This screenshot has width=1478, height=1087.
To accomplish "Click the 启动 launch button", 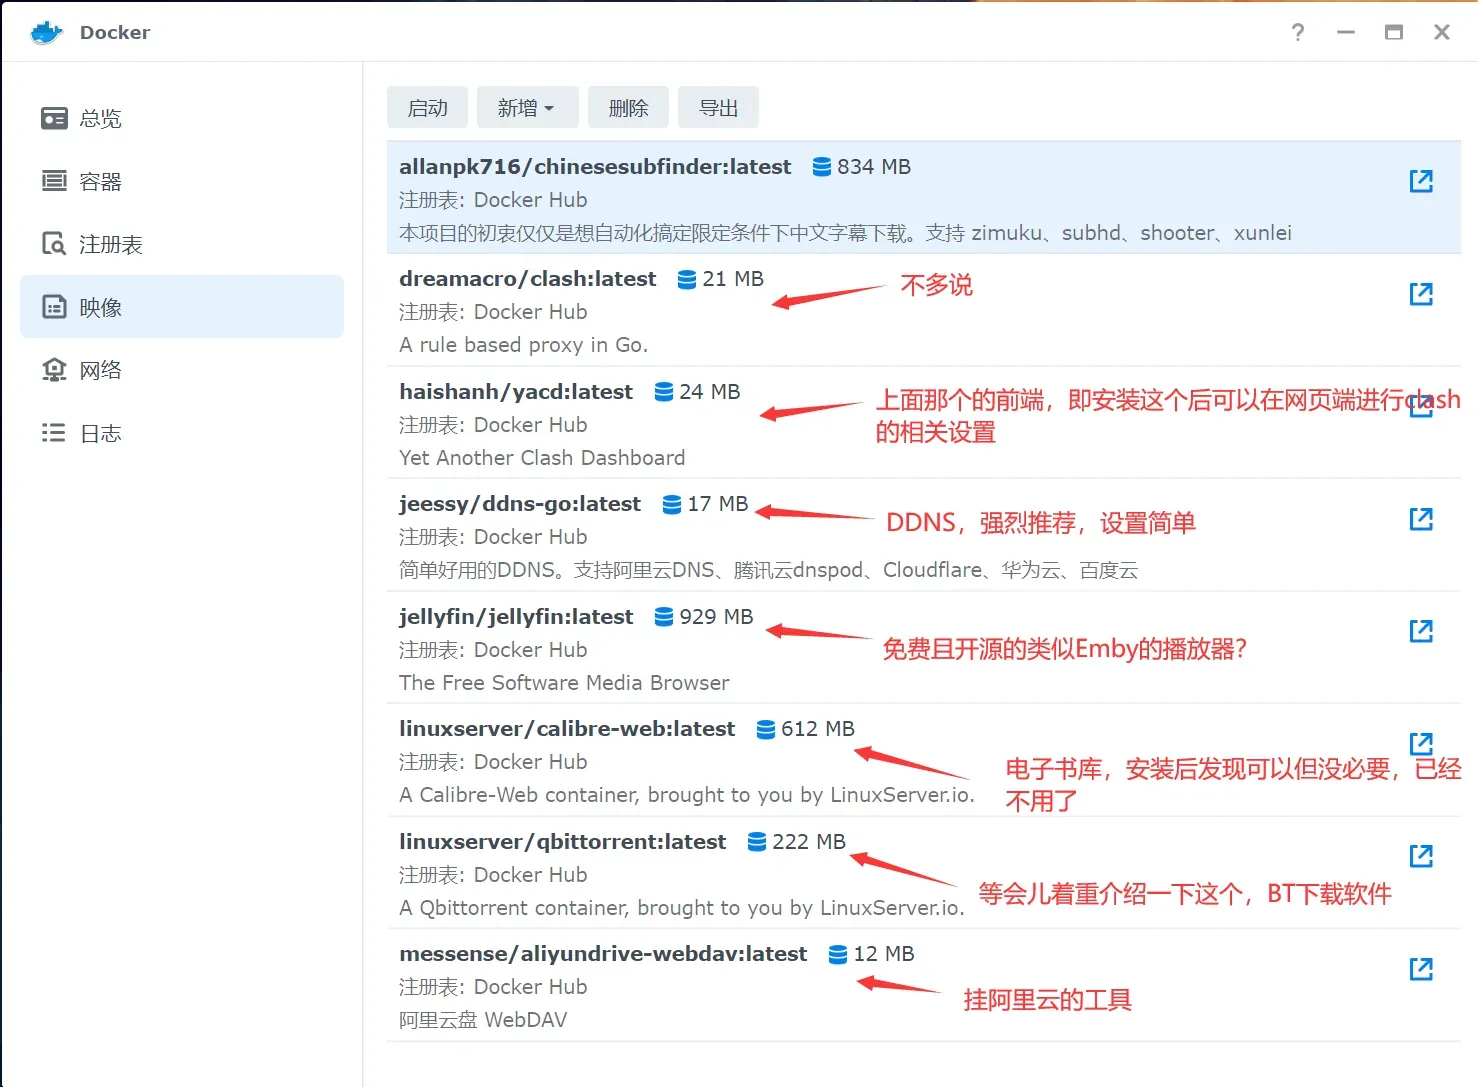I will [x=427, y=107].
